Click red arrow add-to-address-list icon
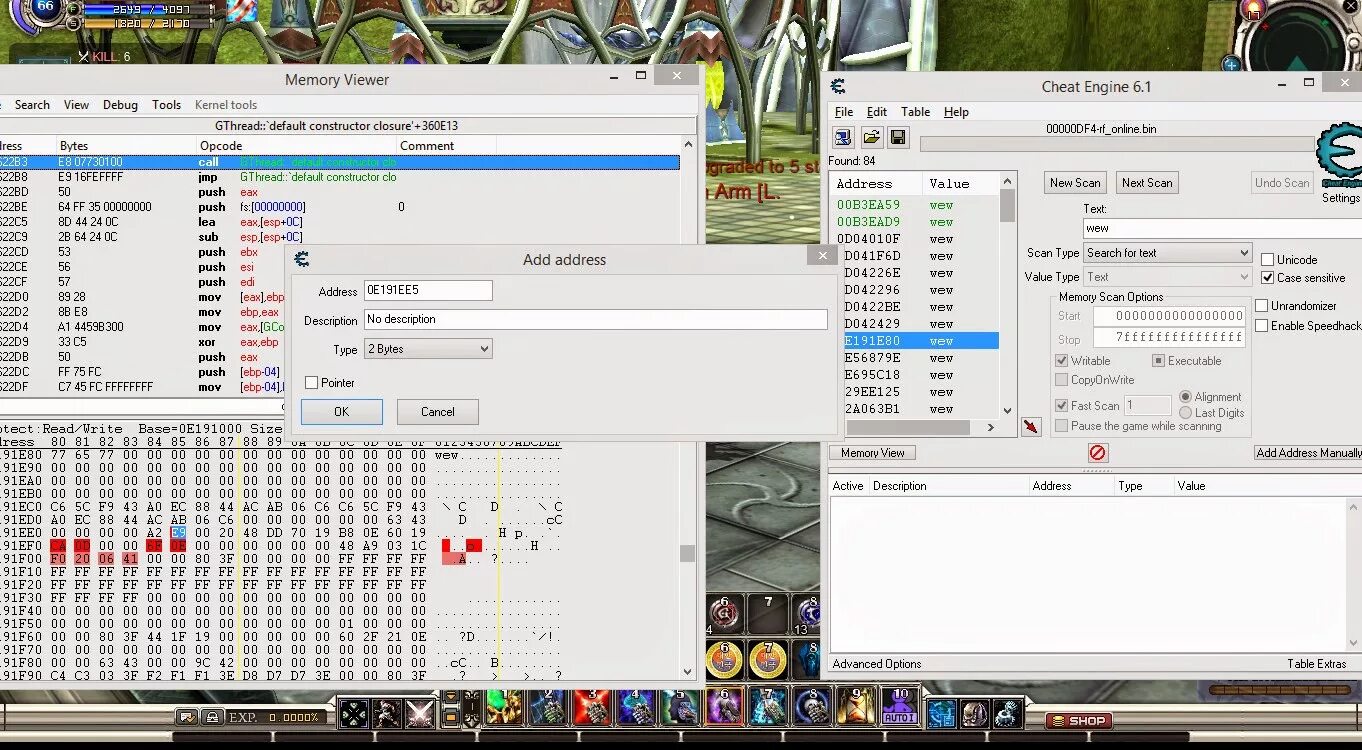This screenshot has height=750, width=1362. 1031,427
